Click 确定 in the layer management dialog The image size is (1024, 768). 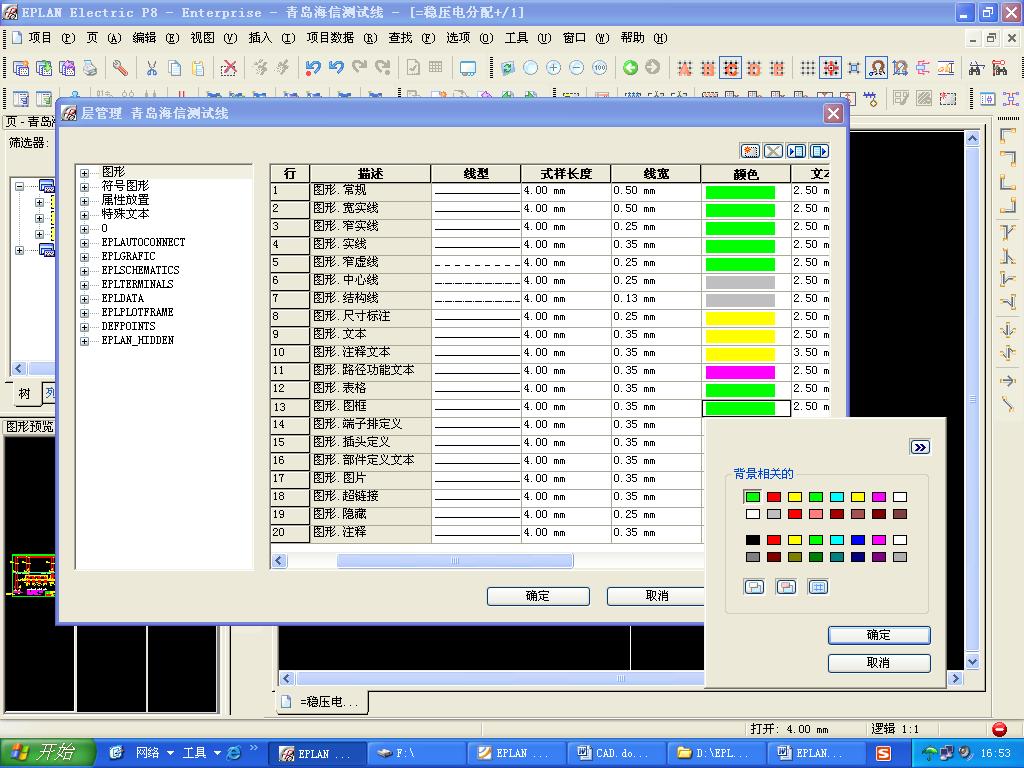(x=538, y=596)
